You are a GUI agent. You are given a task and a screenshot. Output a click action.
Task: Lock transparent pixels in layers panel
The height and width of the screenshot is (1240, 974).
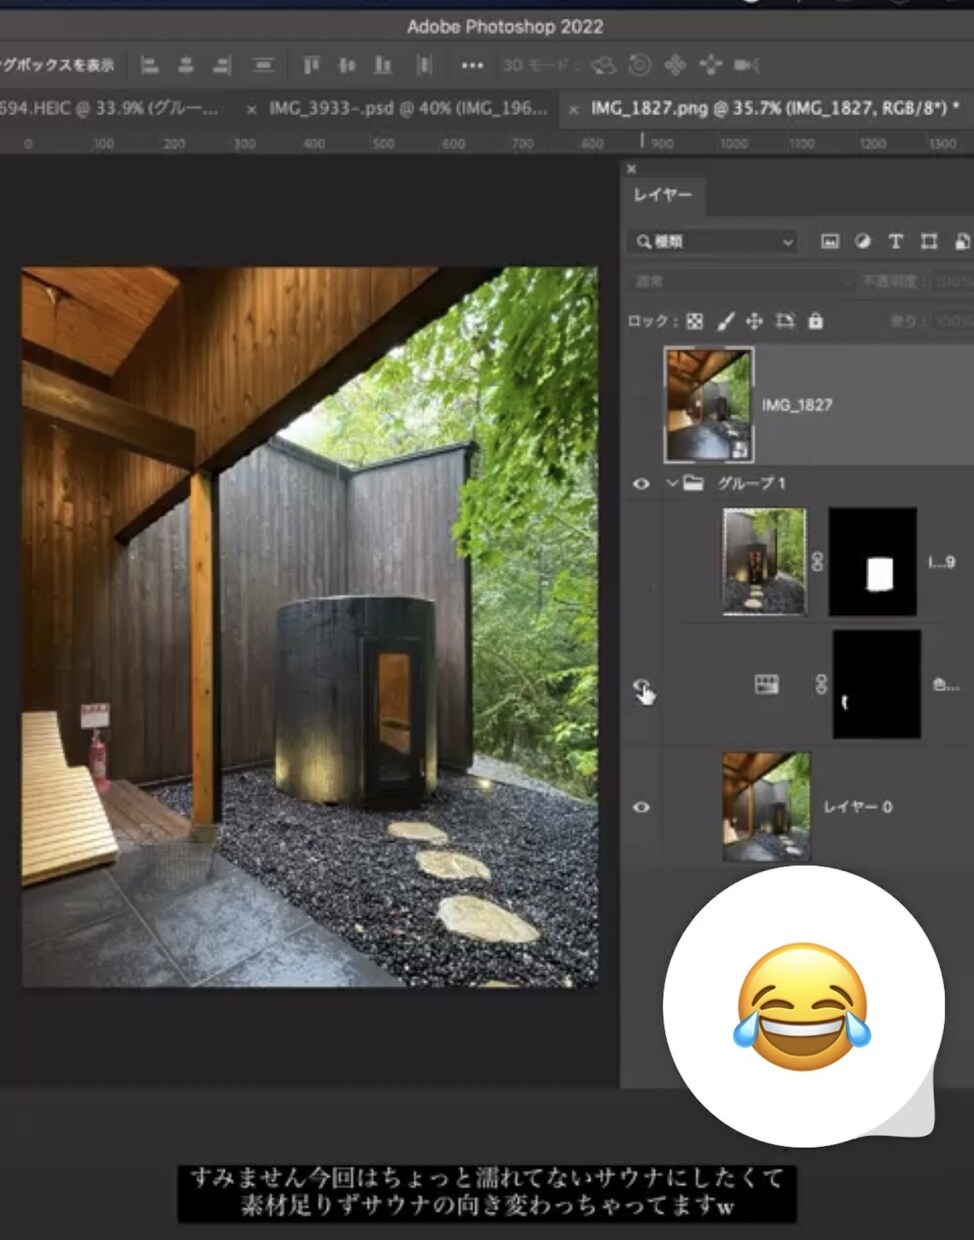pos(694,321)
